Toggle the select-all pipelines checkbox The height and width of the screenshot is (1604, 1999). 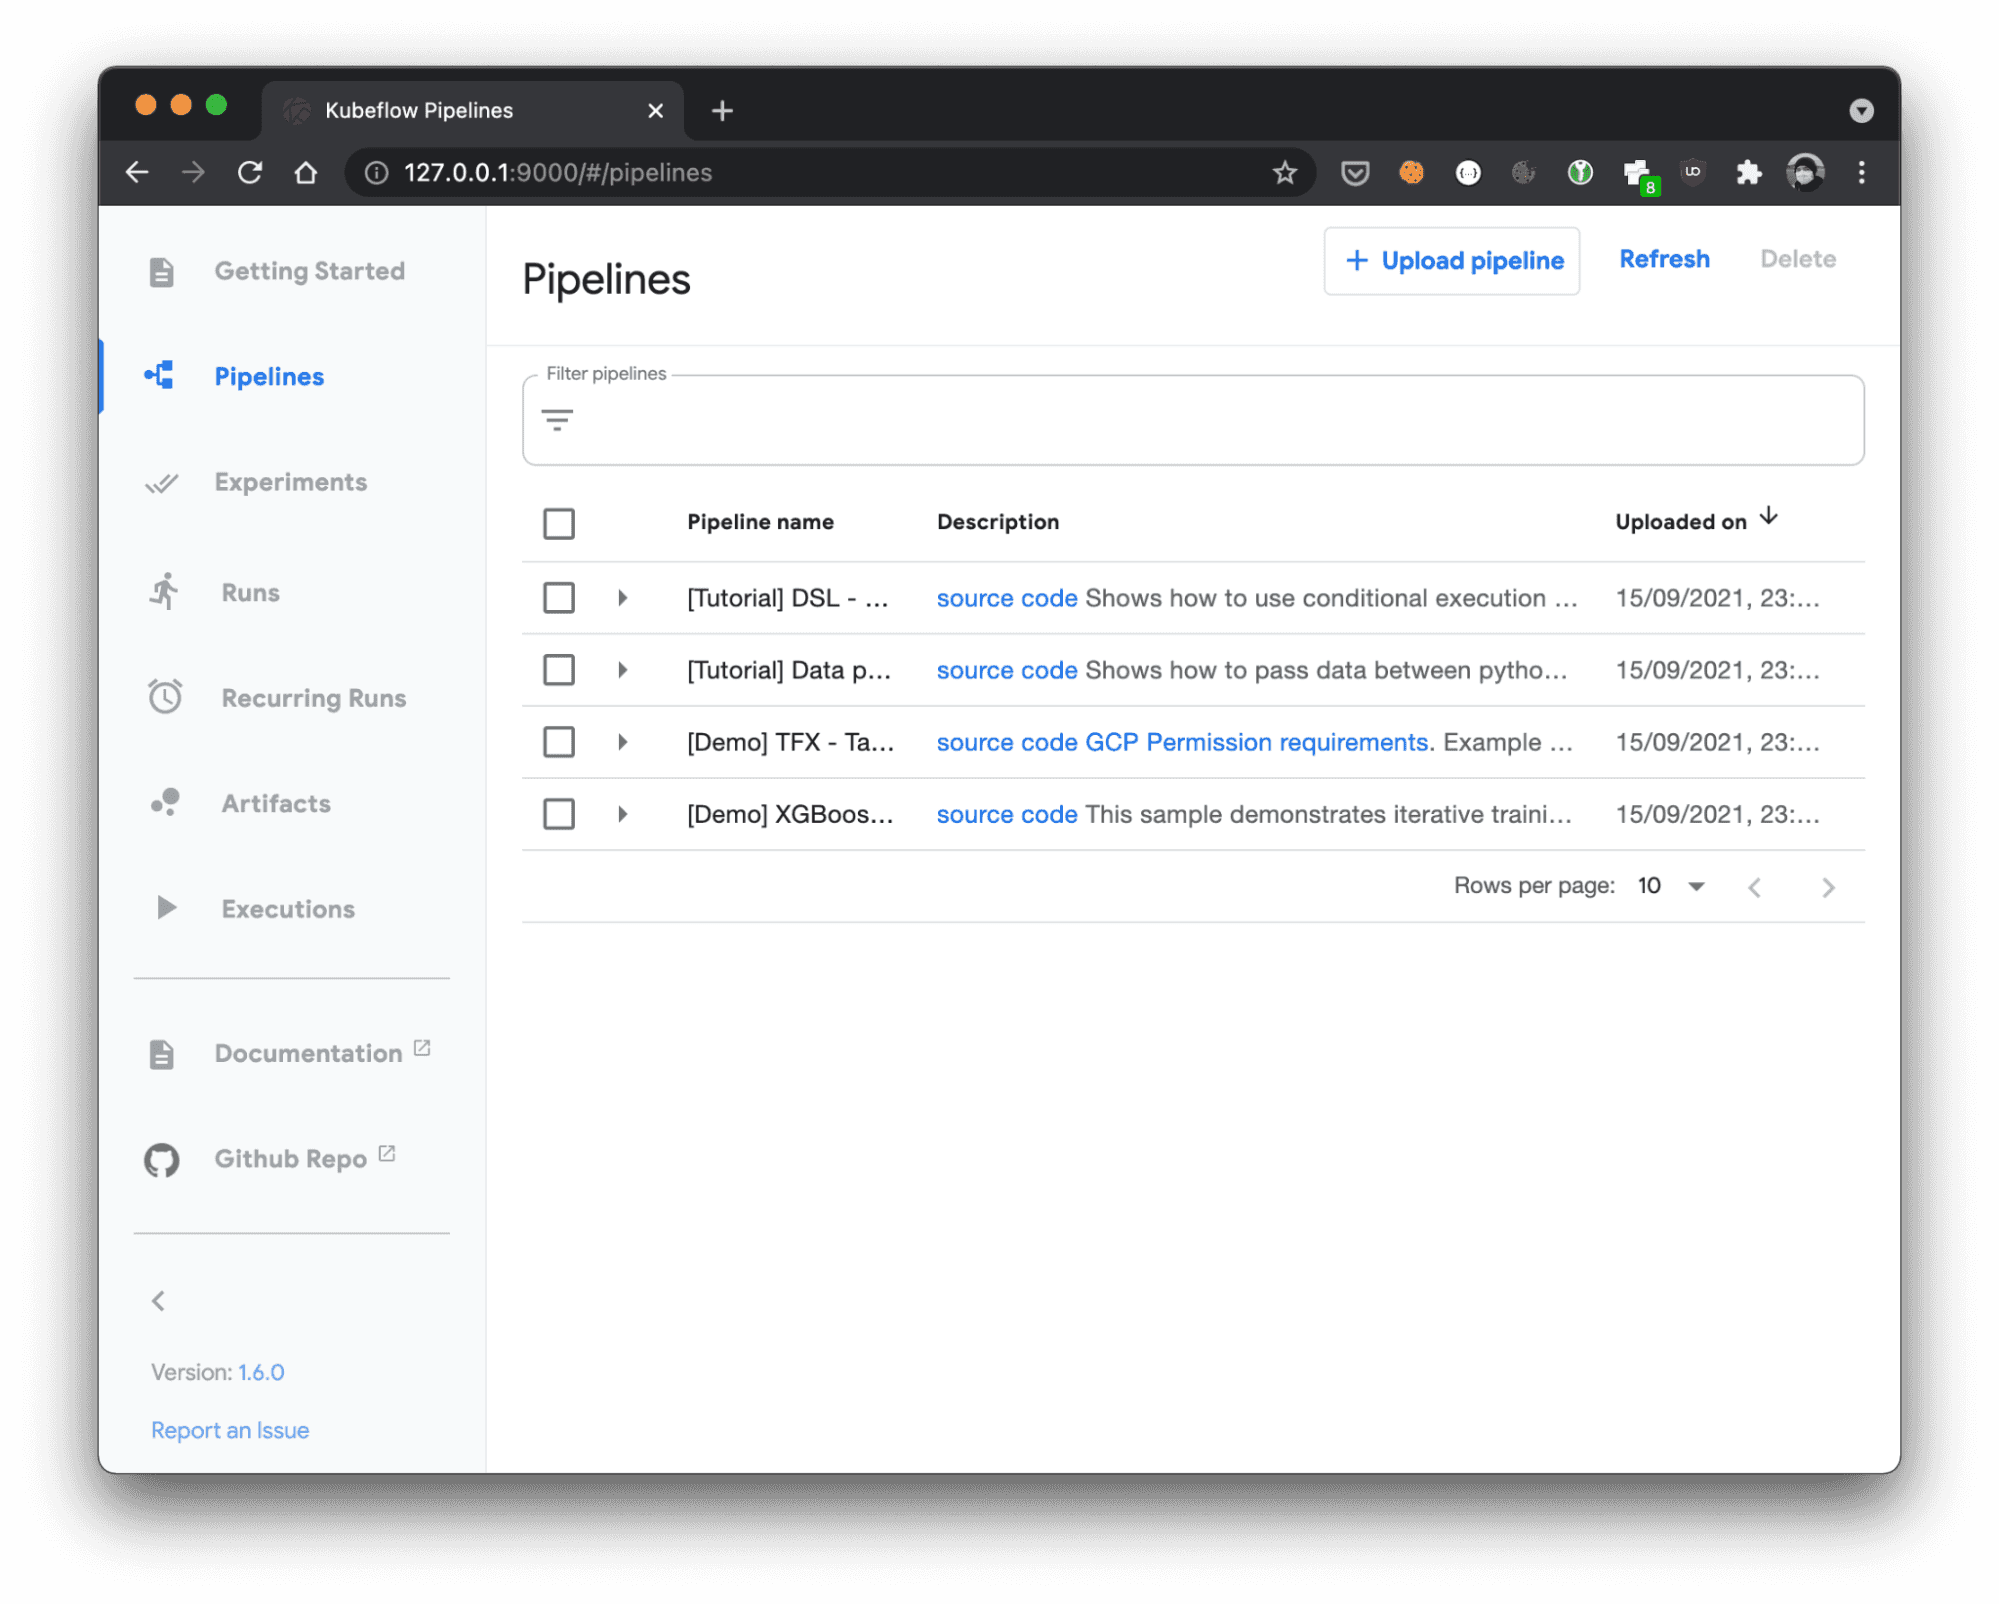(558, 523)
